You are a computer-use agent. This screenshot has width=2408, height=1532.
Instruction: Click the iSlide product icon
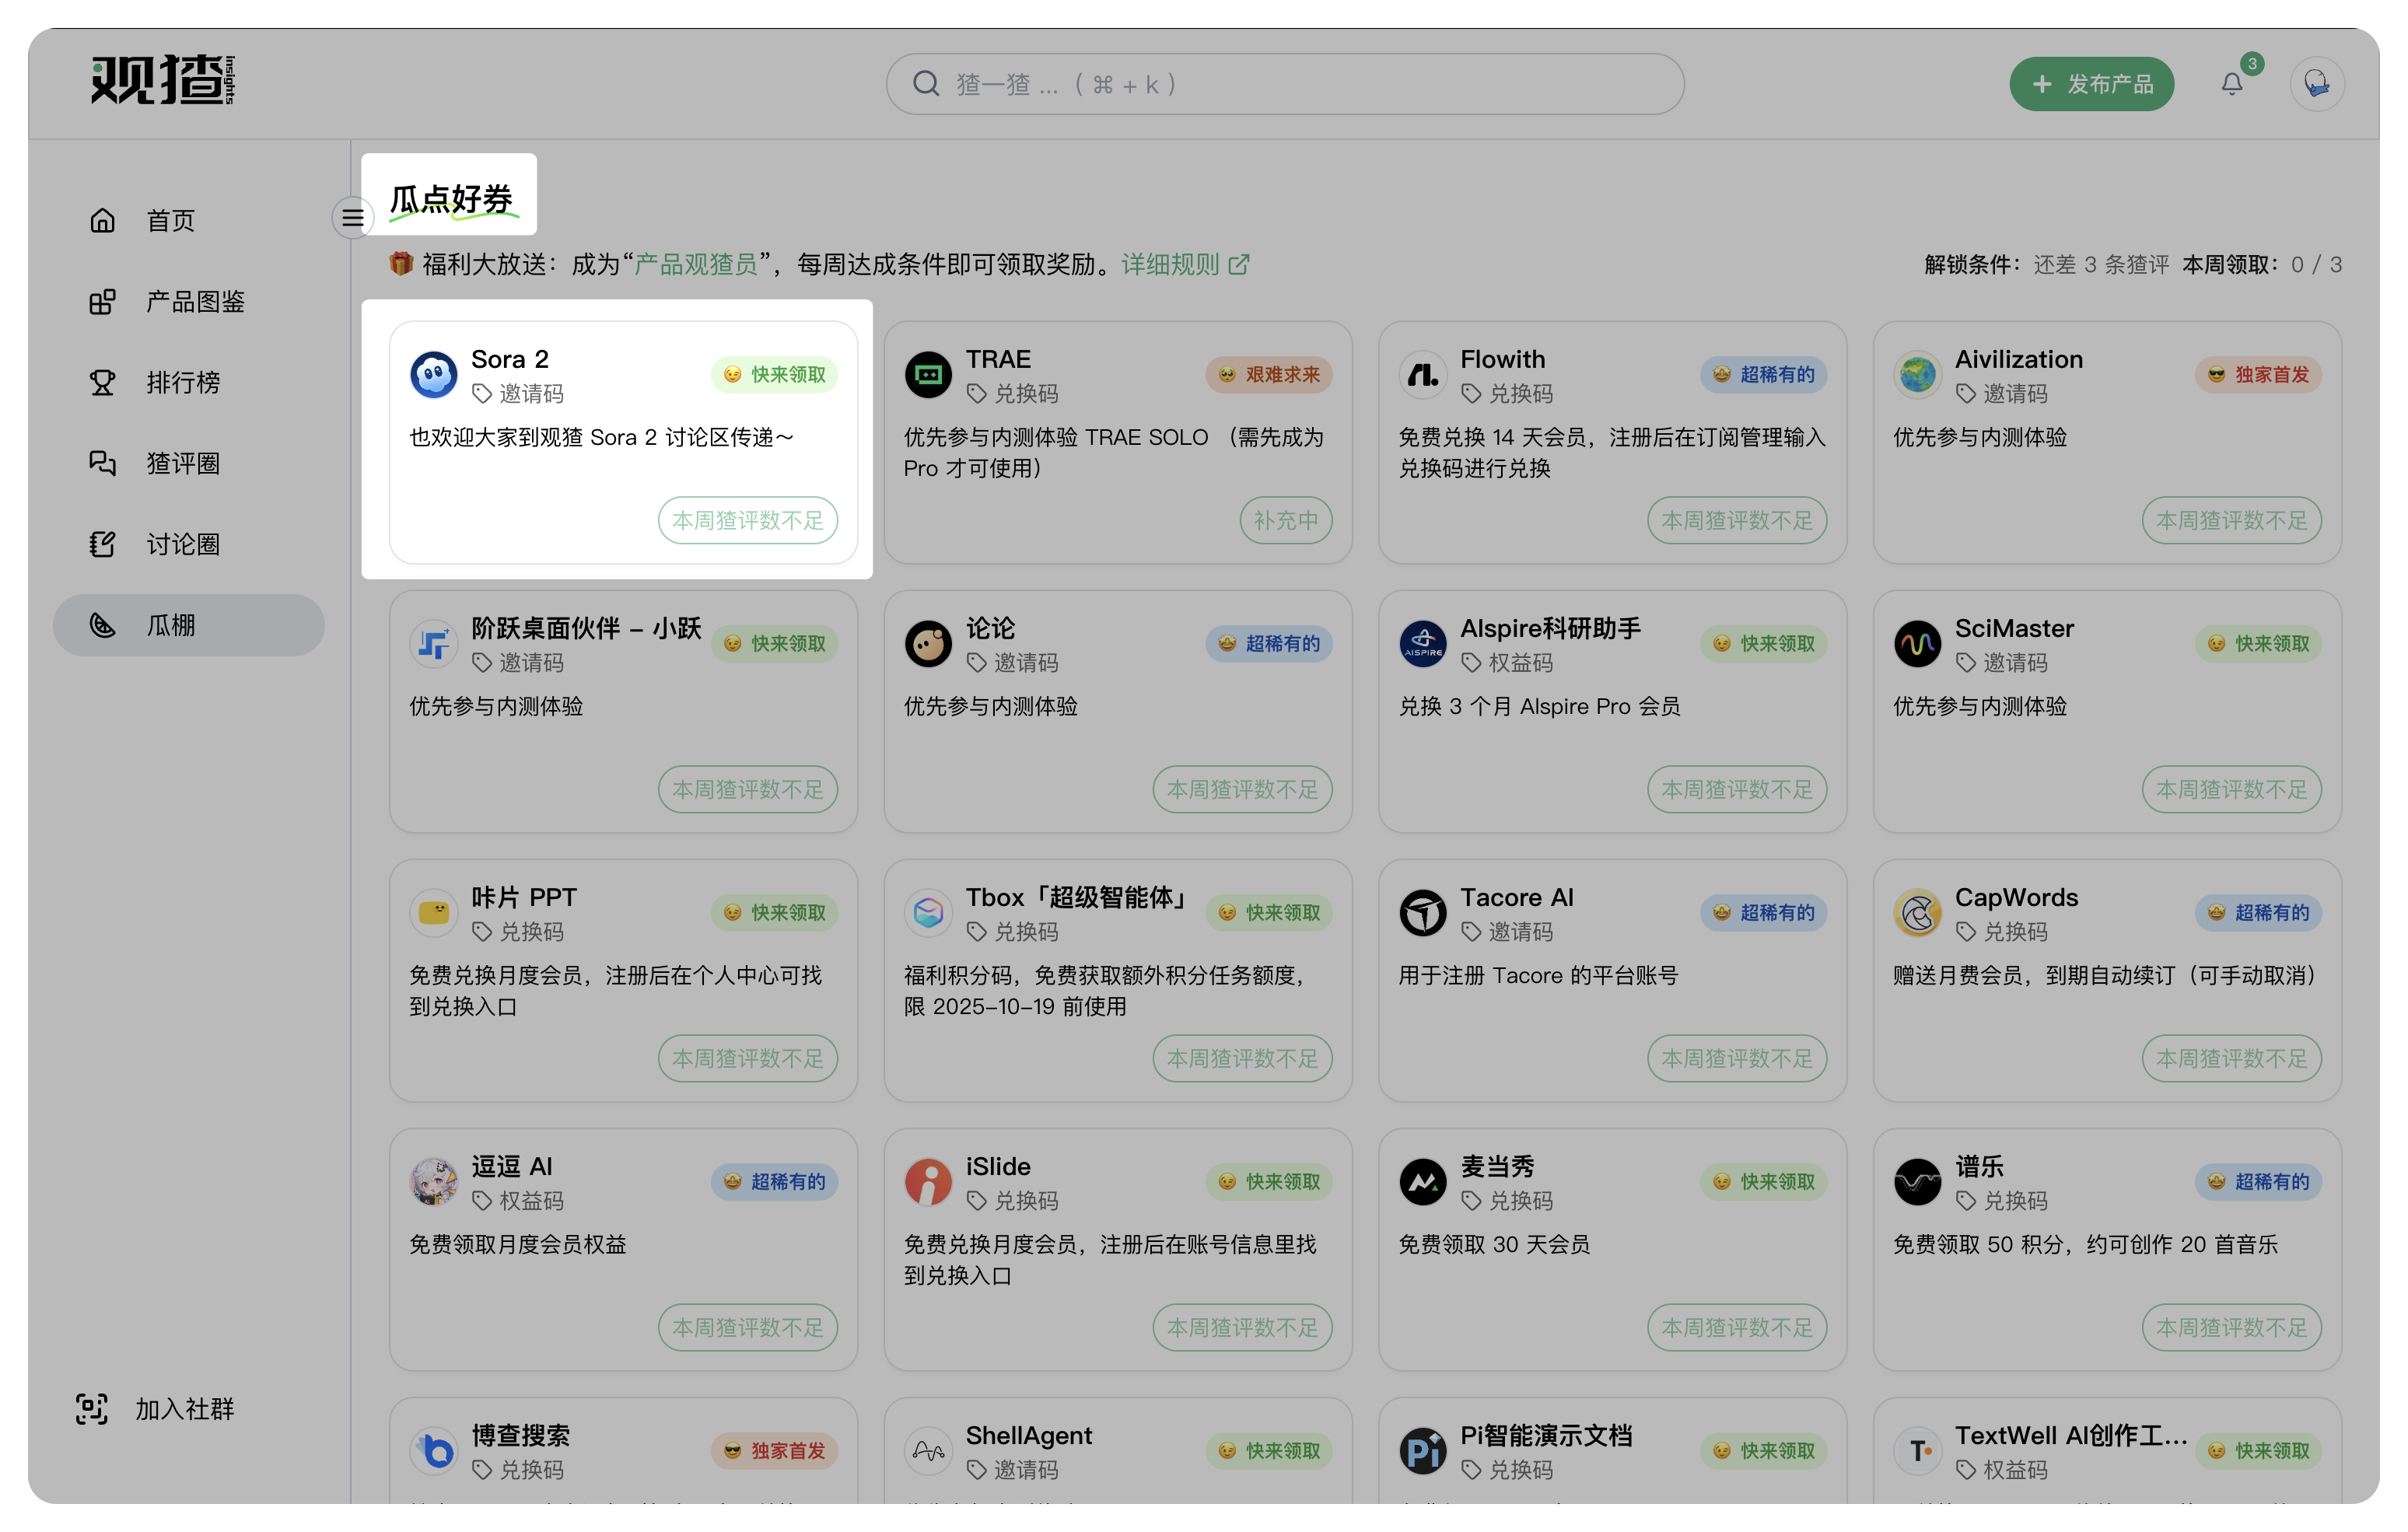click(x=927, y=1182)
